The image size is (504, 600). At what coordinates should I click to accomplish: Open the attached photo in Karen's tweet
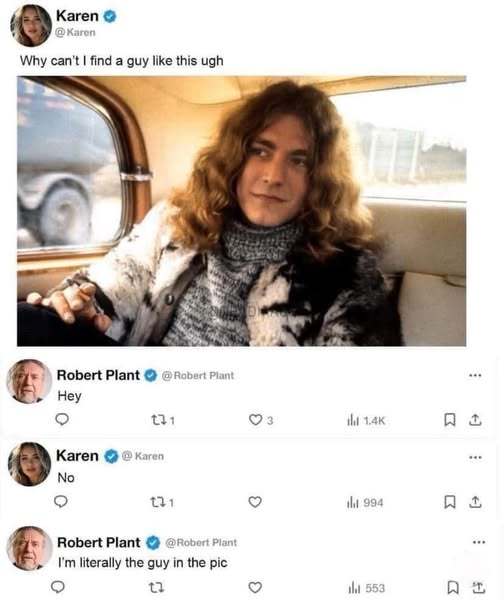[x=241, y=211]
